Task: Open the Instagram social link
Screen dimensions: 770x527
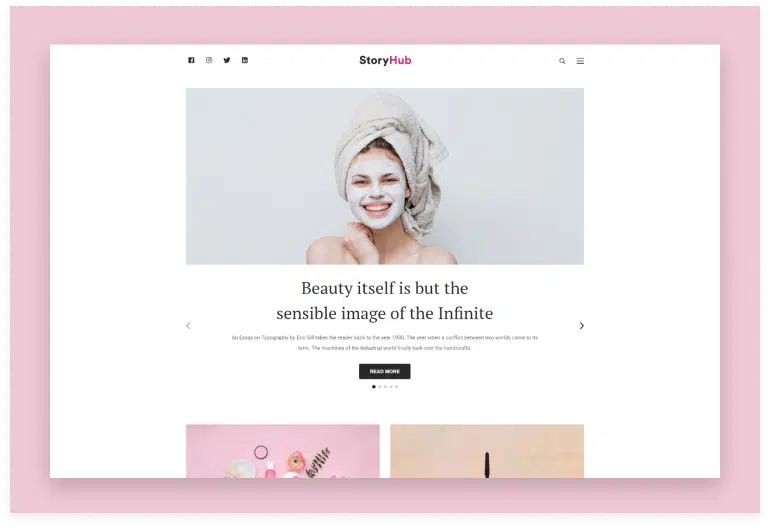Action: 209,60
